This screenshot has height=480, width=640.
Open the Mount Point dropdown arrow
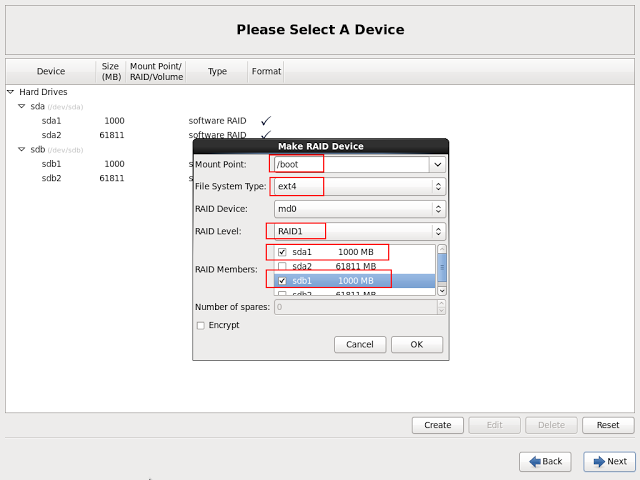click(437, 164)
